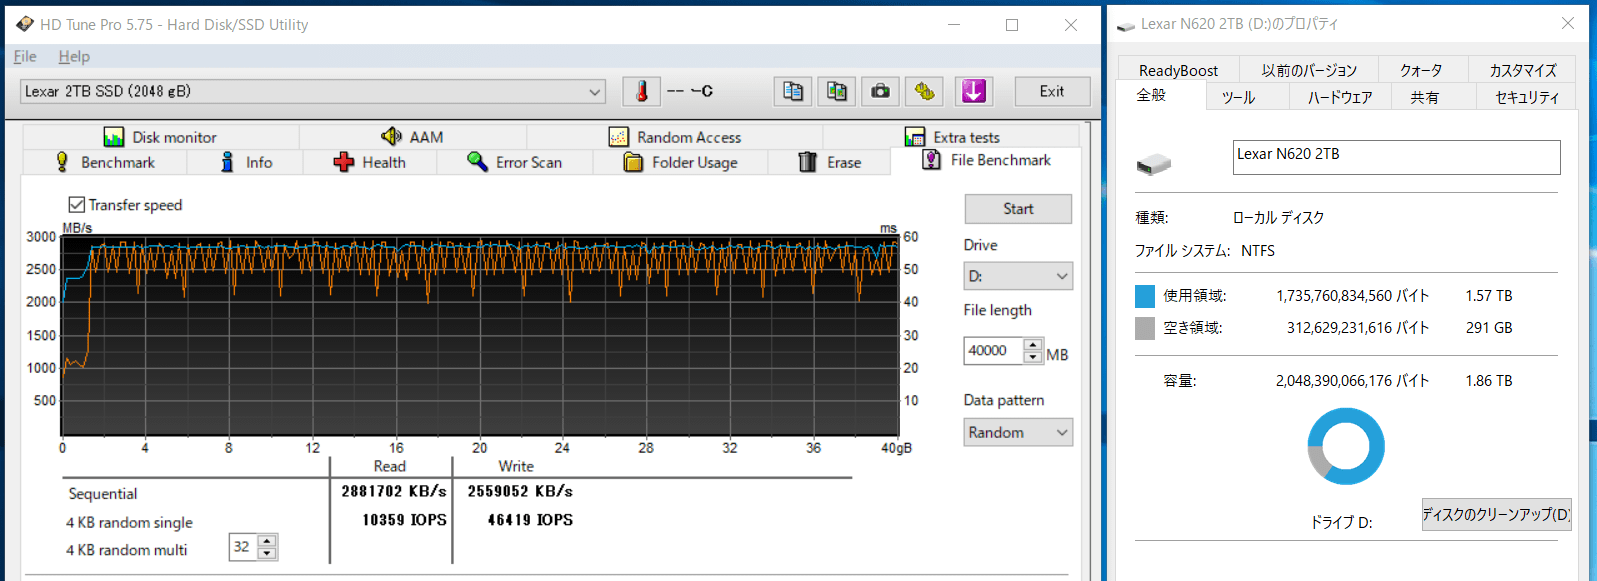Viewport: 1597px width, 581px height.
Task: Click the Disk monitor tab icon
Action: [x=114, y=137]
